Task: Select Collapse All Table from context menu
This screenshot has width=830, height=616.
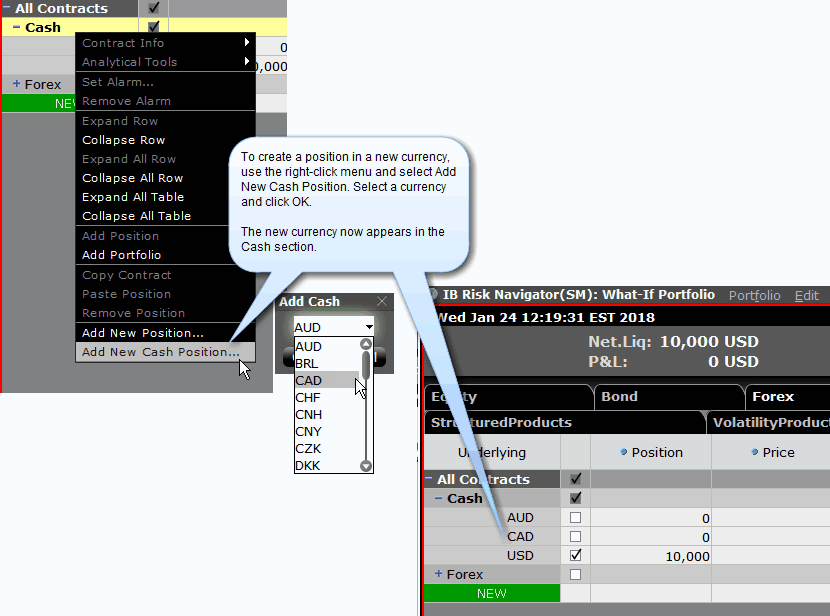Action: tap(136, 216)
